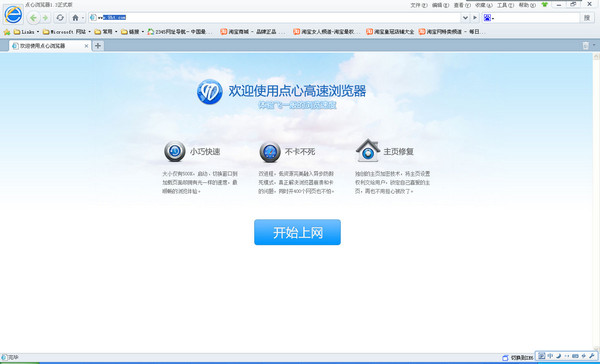
Task: Go forward with the green forward arrow
Action: coord(46,18)
